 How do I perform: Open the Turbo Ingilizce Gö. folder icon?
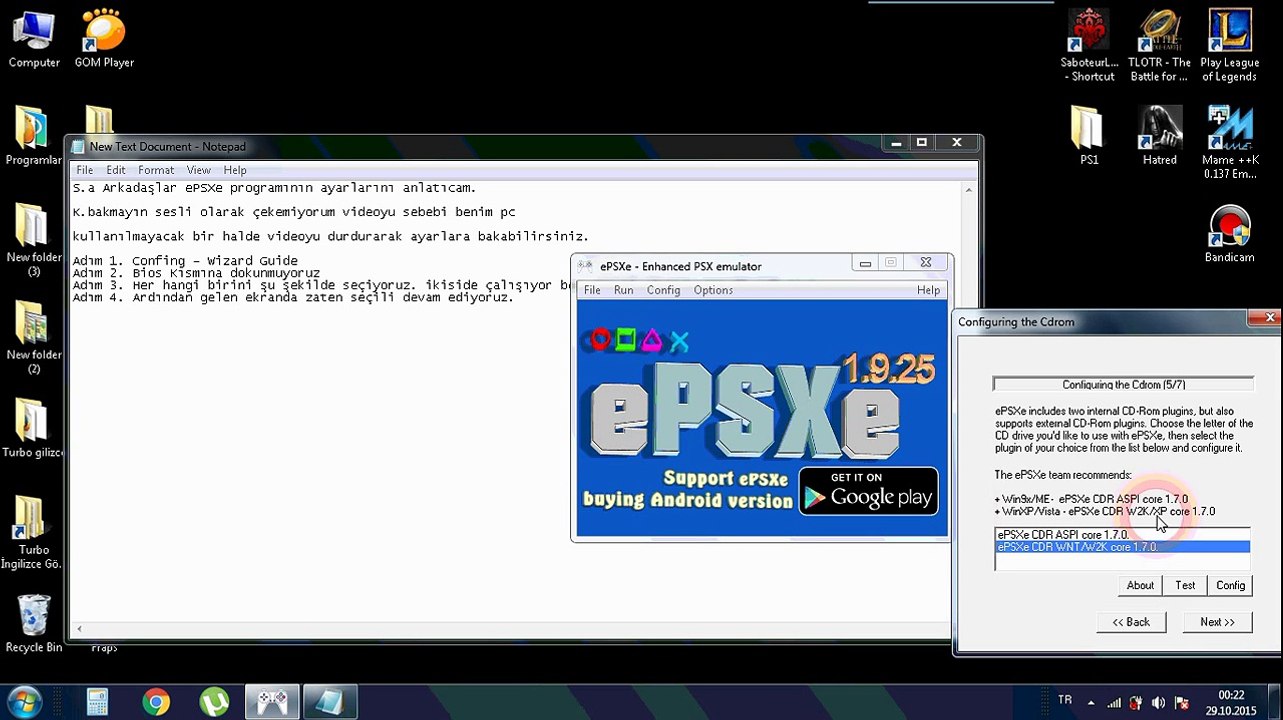(x=31, y=533)
